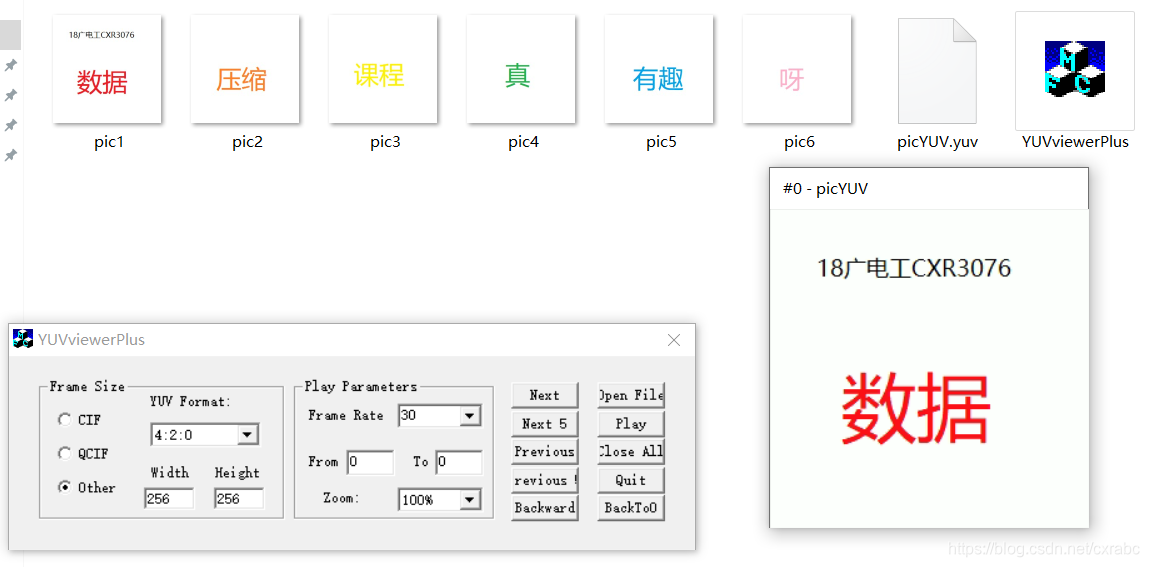Click the displayed 数据 frame in picYUV window
1149x567 pixels.
tap(928, 368)
